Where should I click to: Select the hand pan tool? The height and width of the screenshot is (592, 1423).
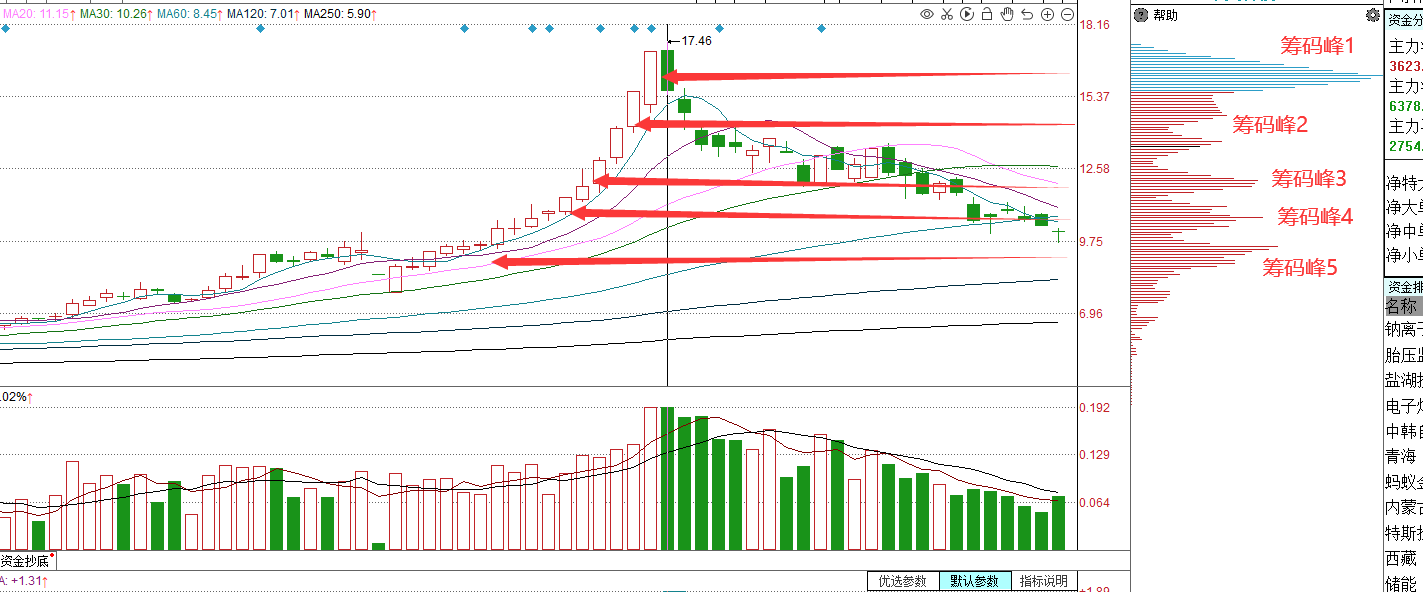pyautogui.click(x=1007, y=15)
